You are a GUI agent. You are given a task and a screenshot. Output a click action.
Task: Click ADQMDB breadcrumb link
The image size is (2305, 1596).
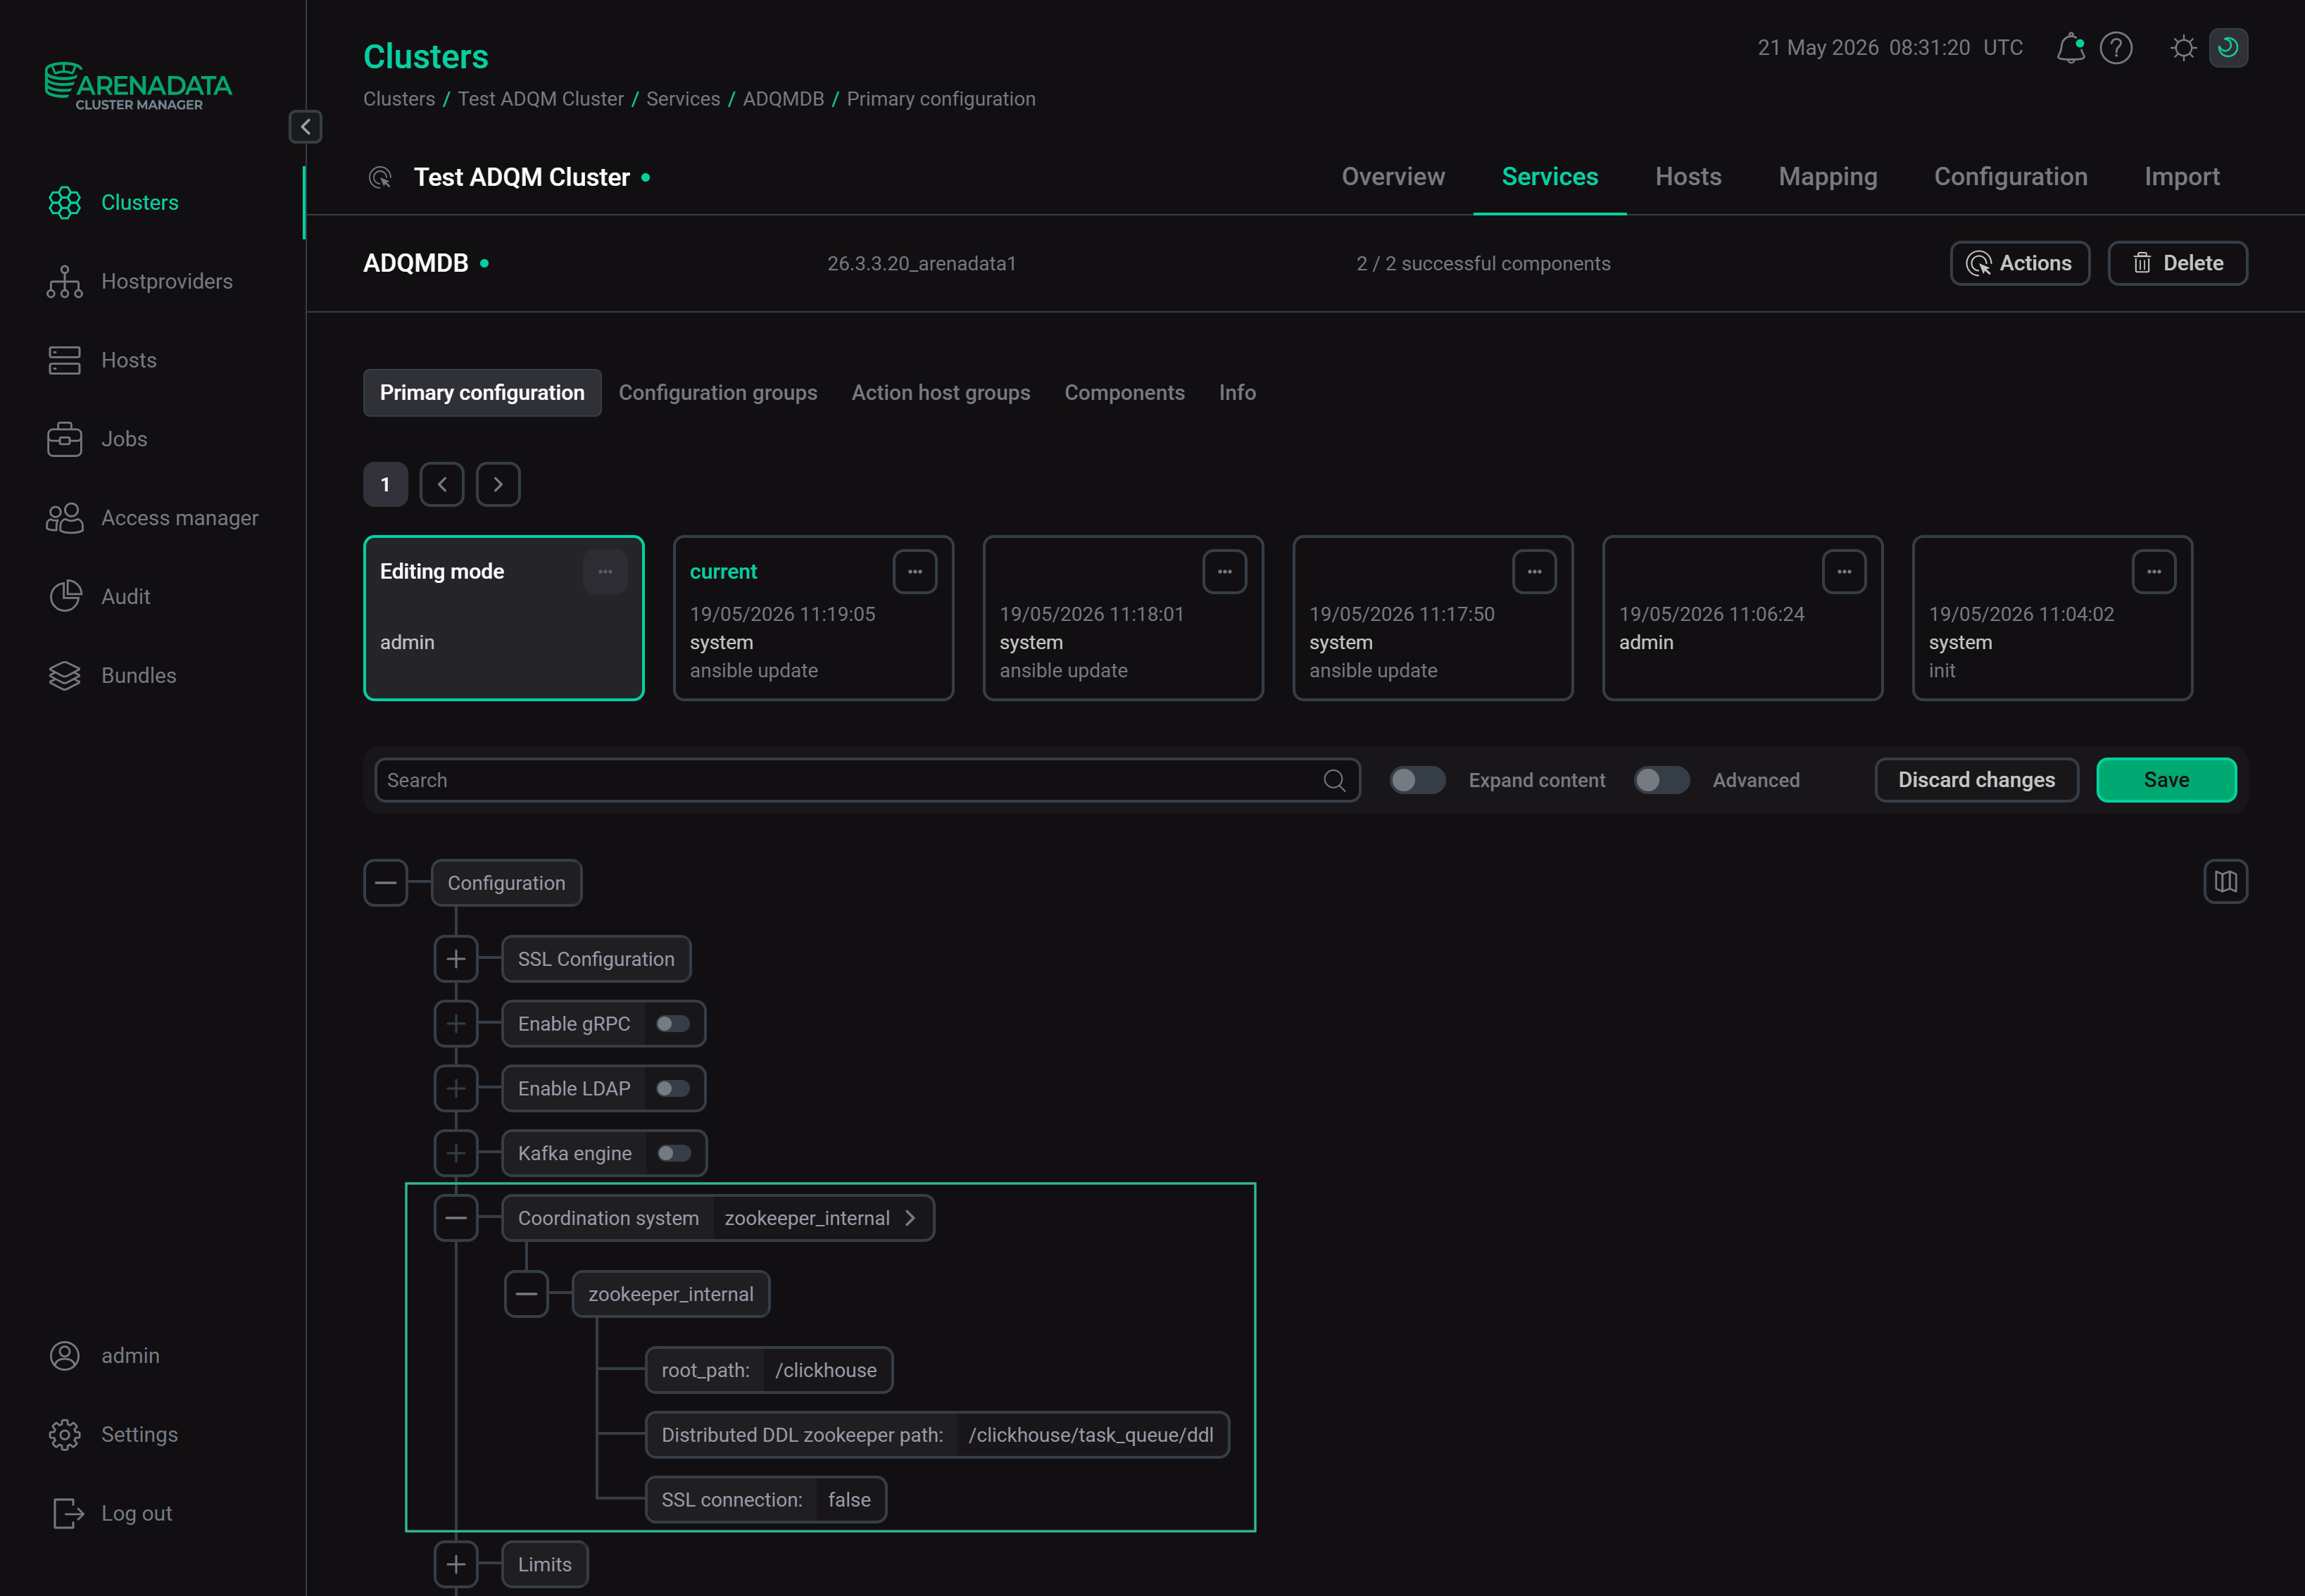783,99
